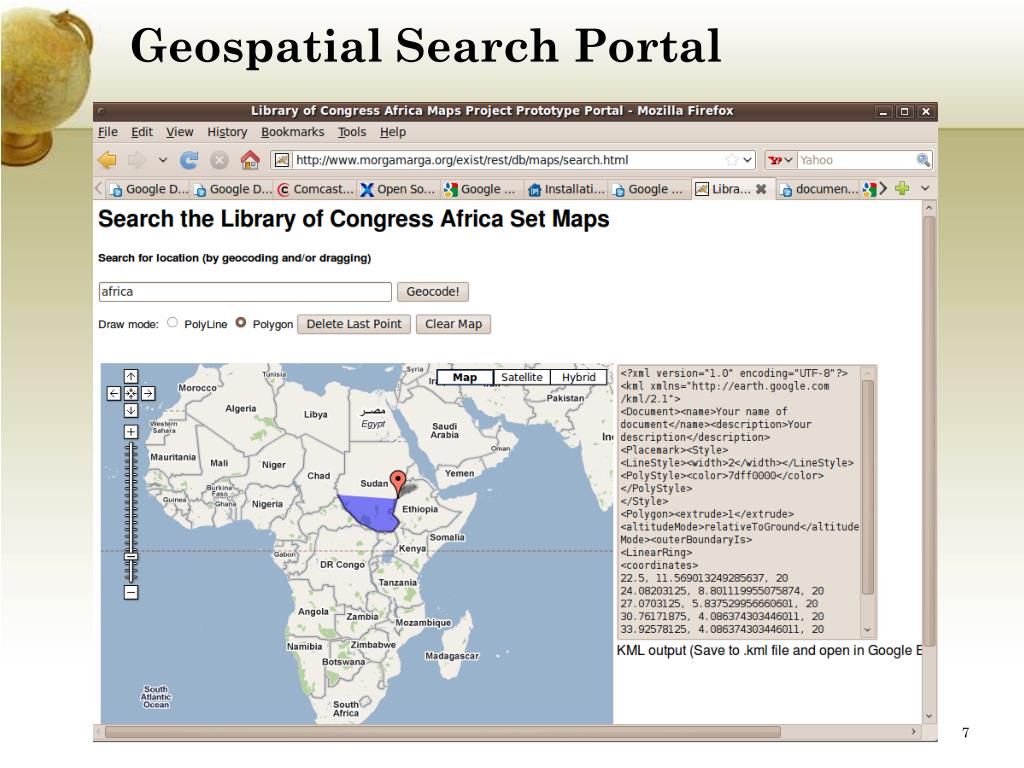
Task: Click the page horizontal scrollbar
Action: pyautogui.click(x=443, y=732)
